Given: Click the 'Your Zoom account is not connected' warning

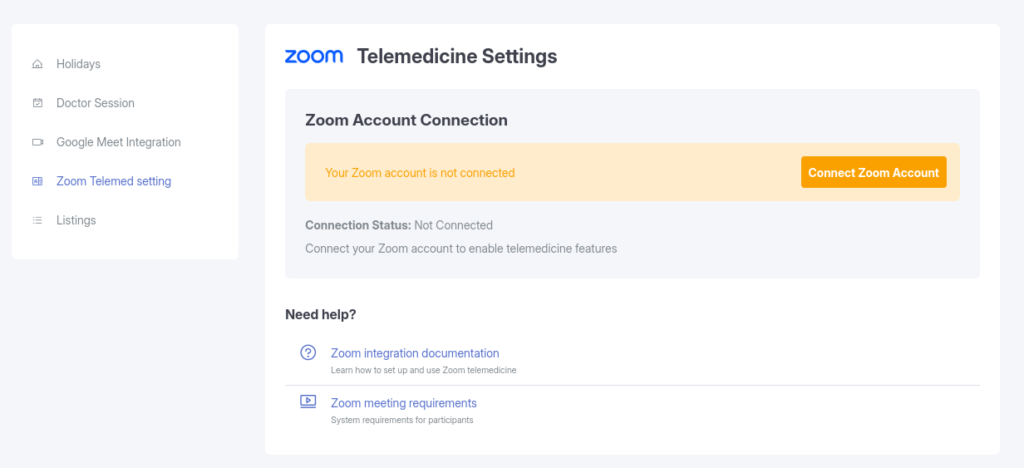Looking at the screenshot, I should click(x=420, y=173).
